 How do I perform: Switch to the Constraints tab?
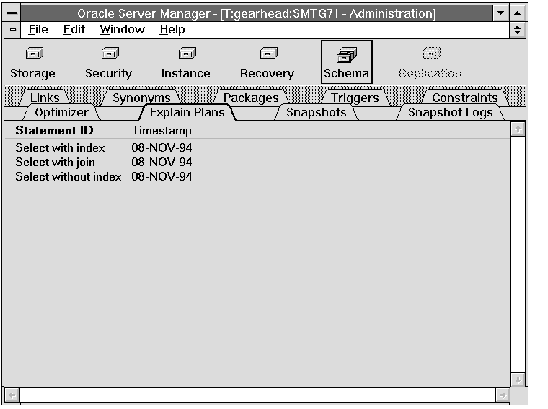[x=465, y=98]
